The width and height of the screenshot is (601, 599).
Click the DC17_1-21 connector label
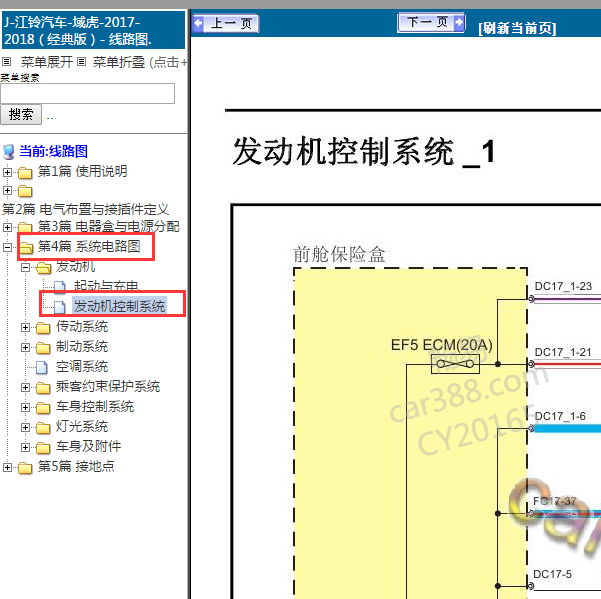tap(563, 352)
